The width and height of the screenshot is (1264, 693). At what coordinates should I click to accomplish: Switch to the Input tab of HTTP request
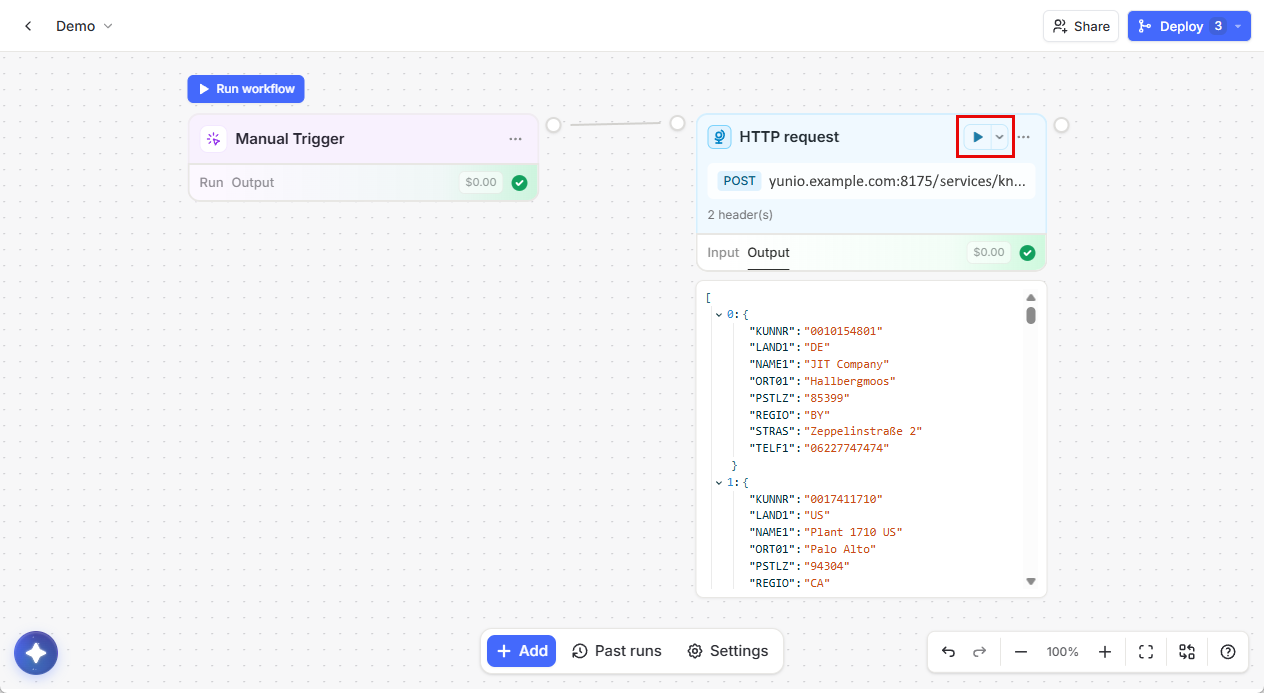(x=723, y=253)
